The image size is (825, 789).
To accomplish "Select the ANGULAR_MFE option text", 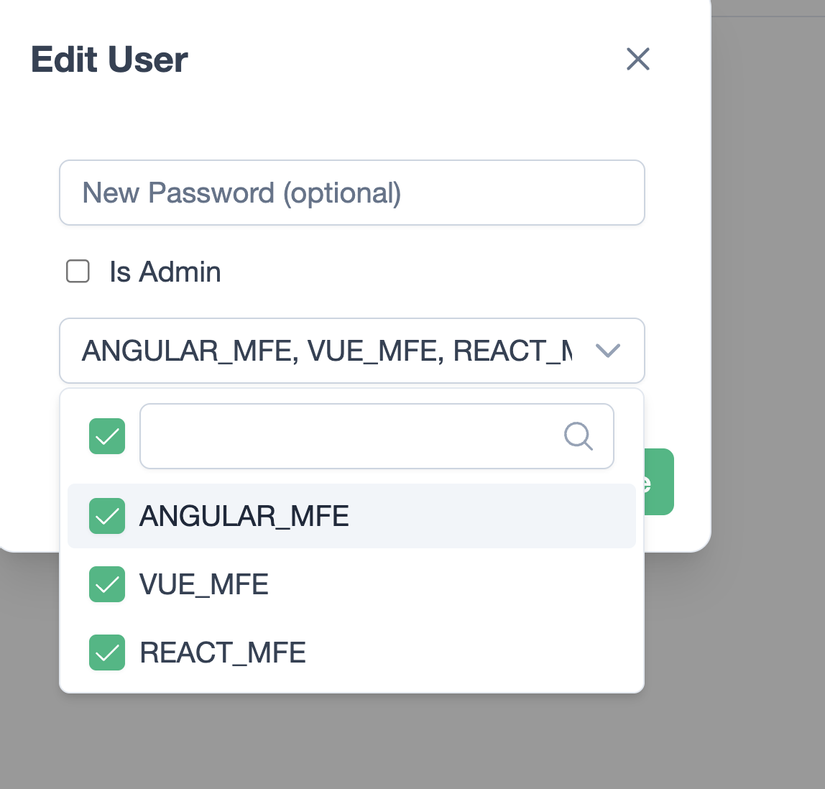I will pos(244,516).
